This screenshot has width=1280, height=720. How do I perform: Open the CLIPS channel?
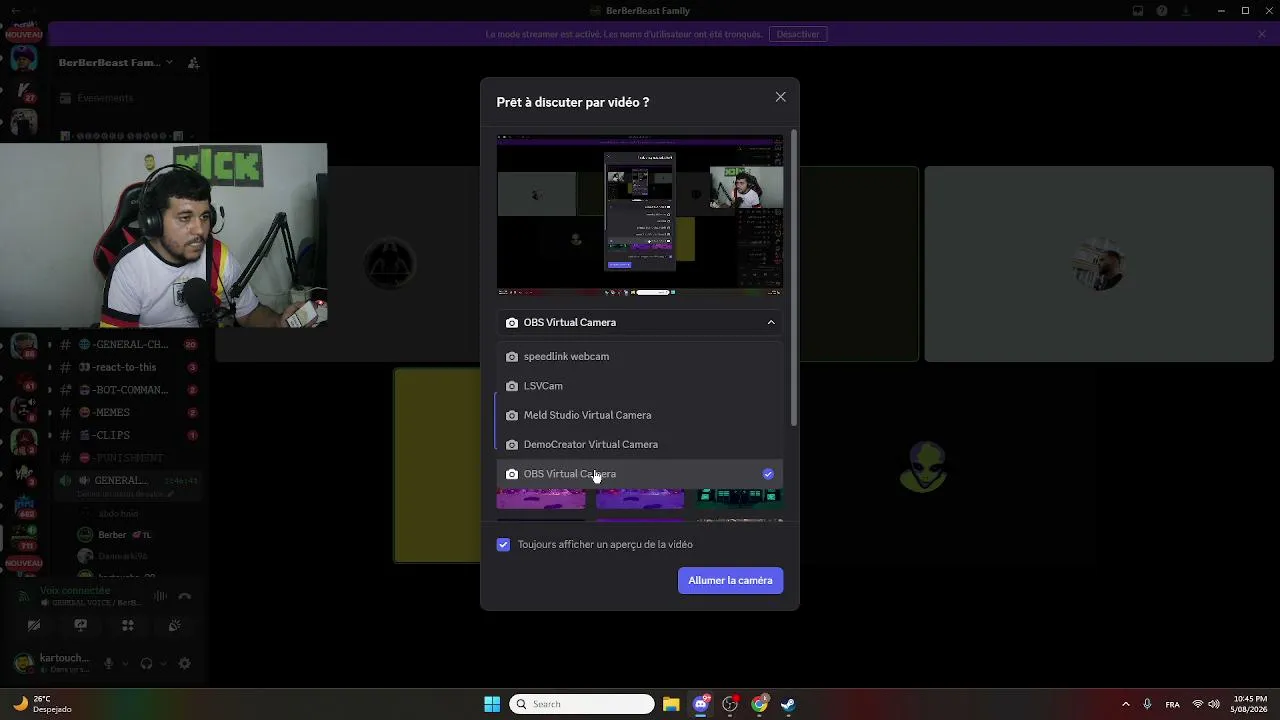click(130, 436)
